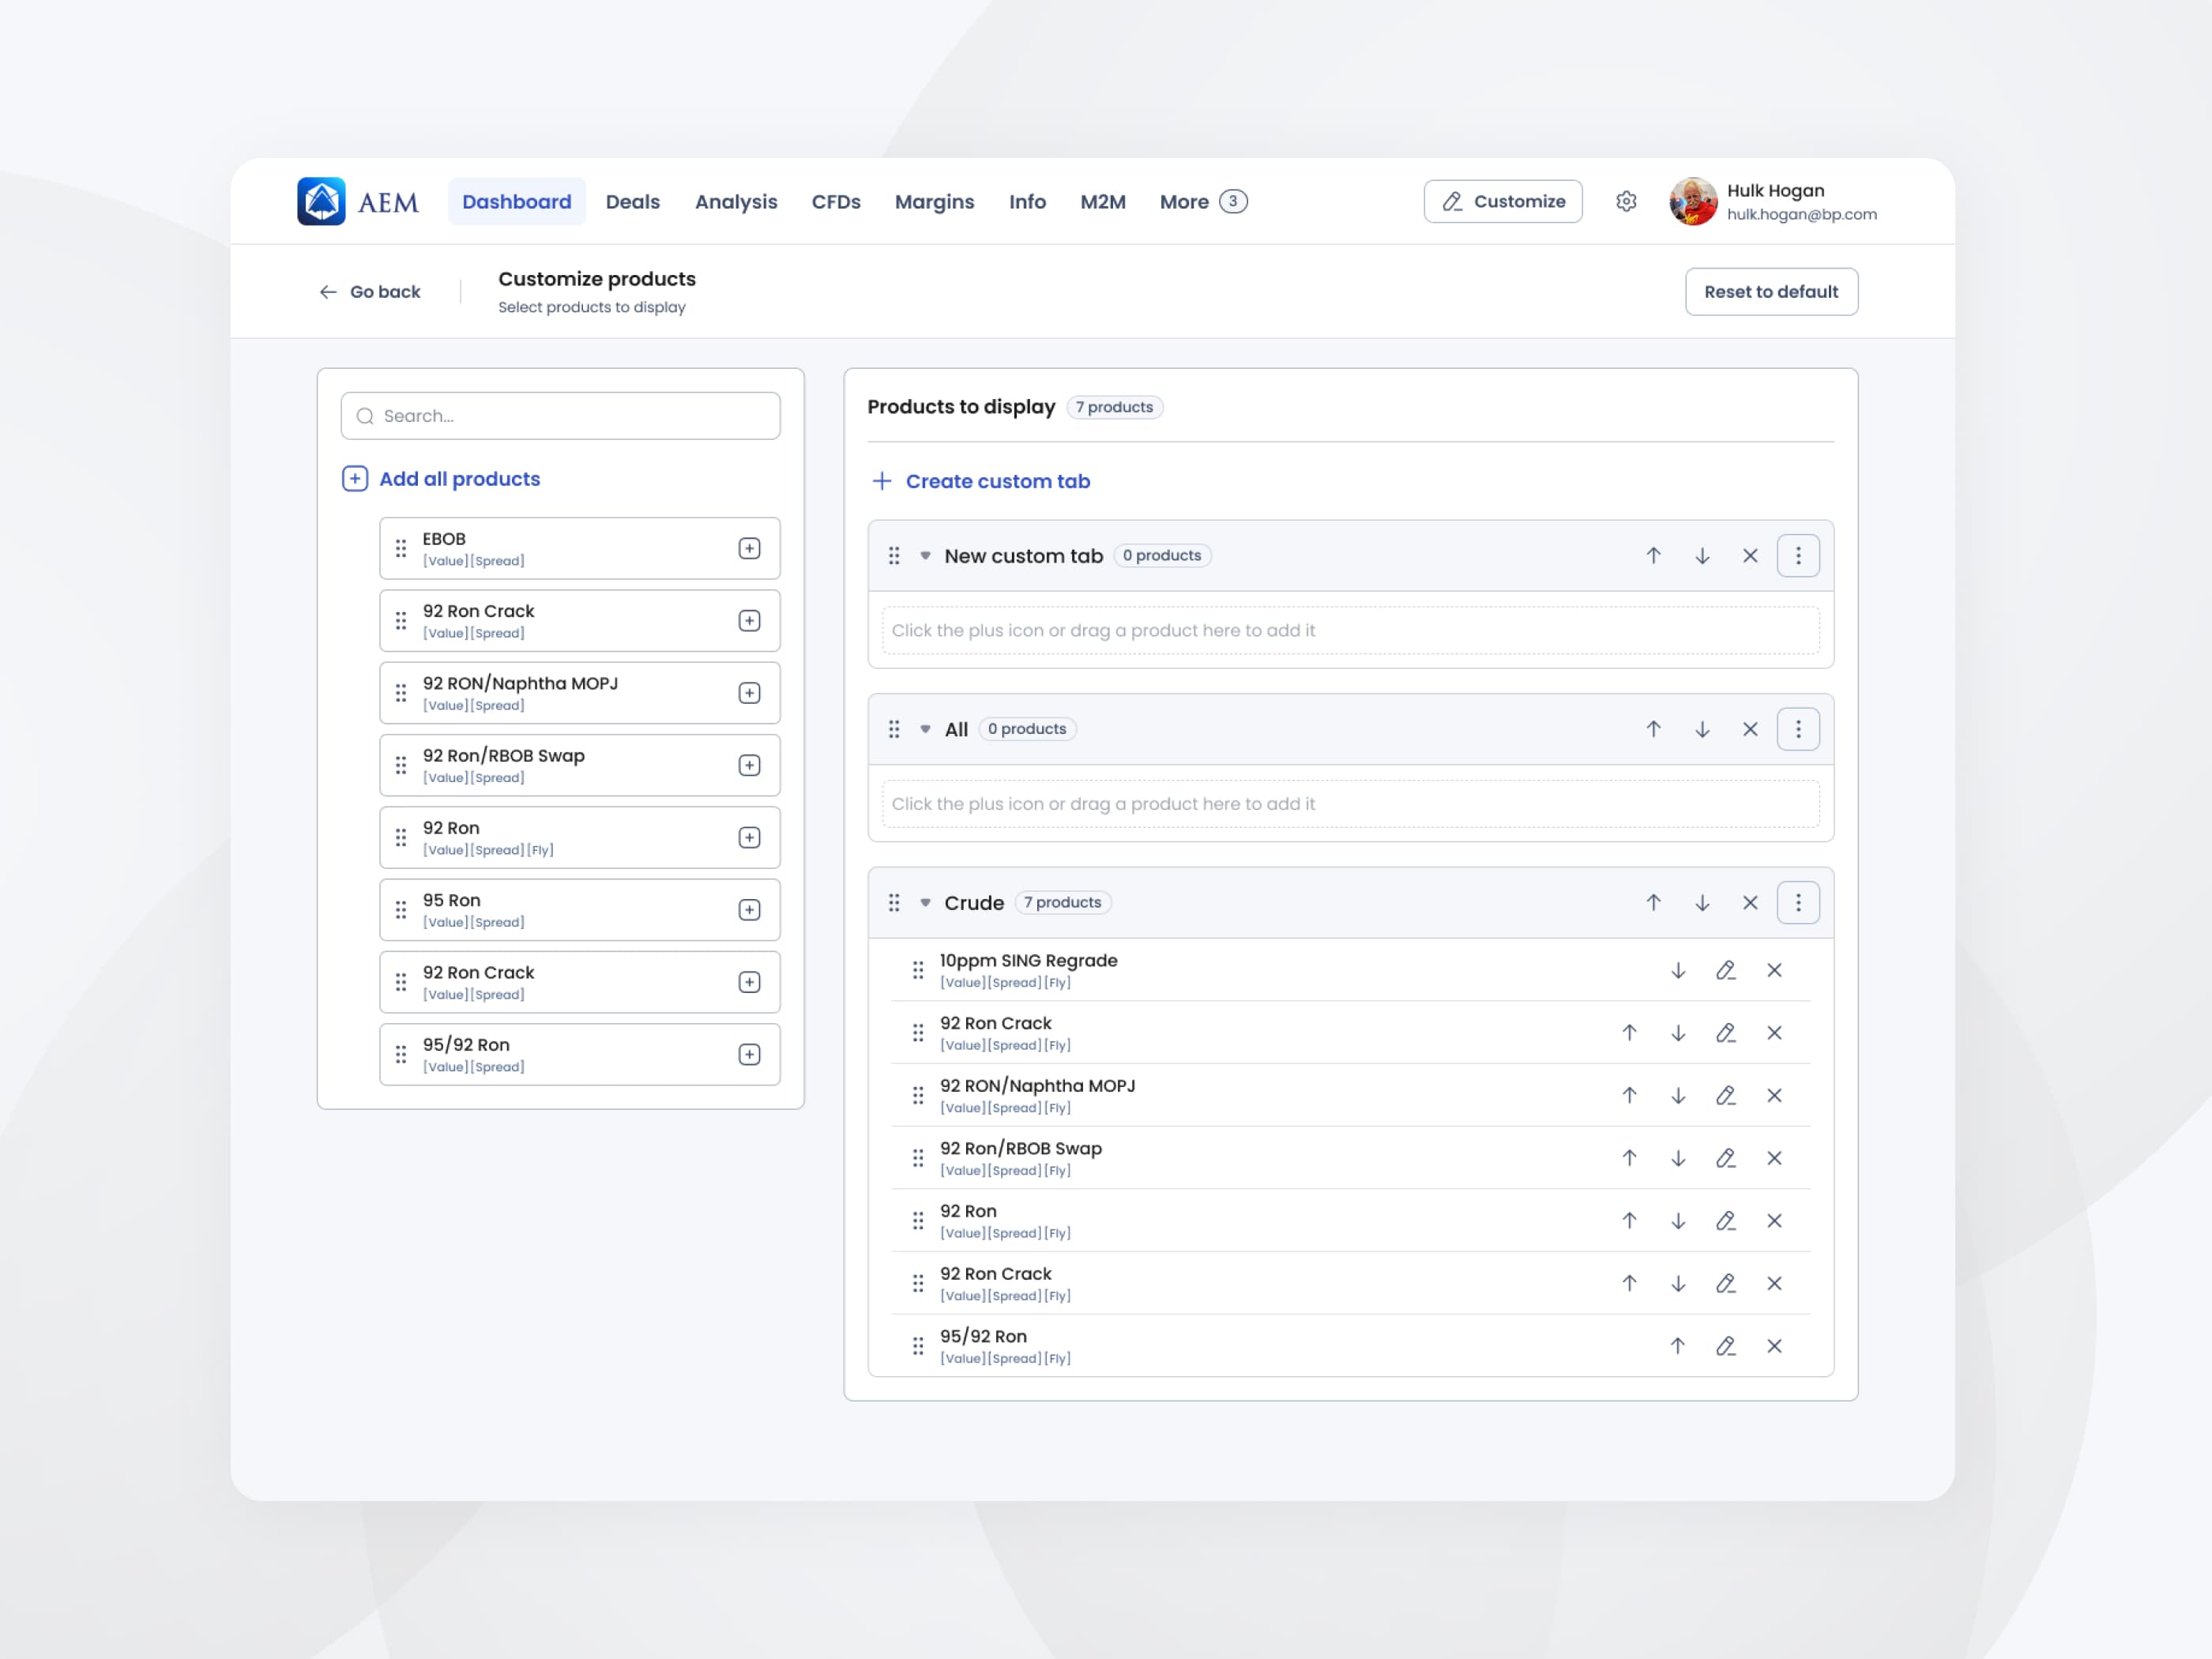
Task: Edit 10ppm SING Regrade product
Action: [x=1726, y=970]
